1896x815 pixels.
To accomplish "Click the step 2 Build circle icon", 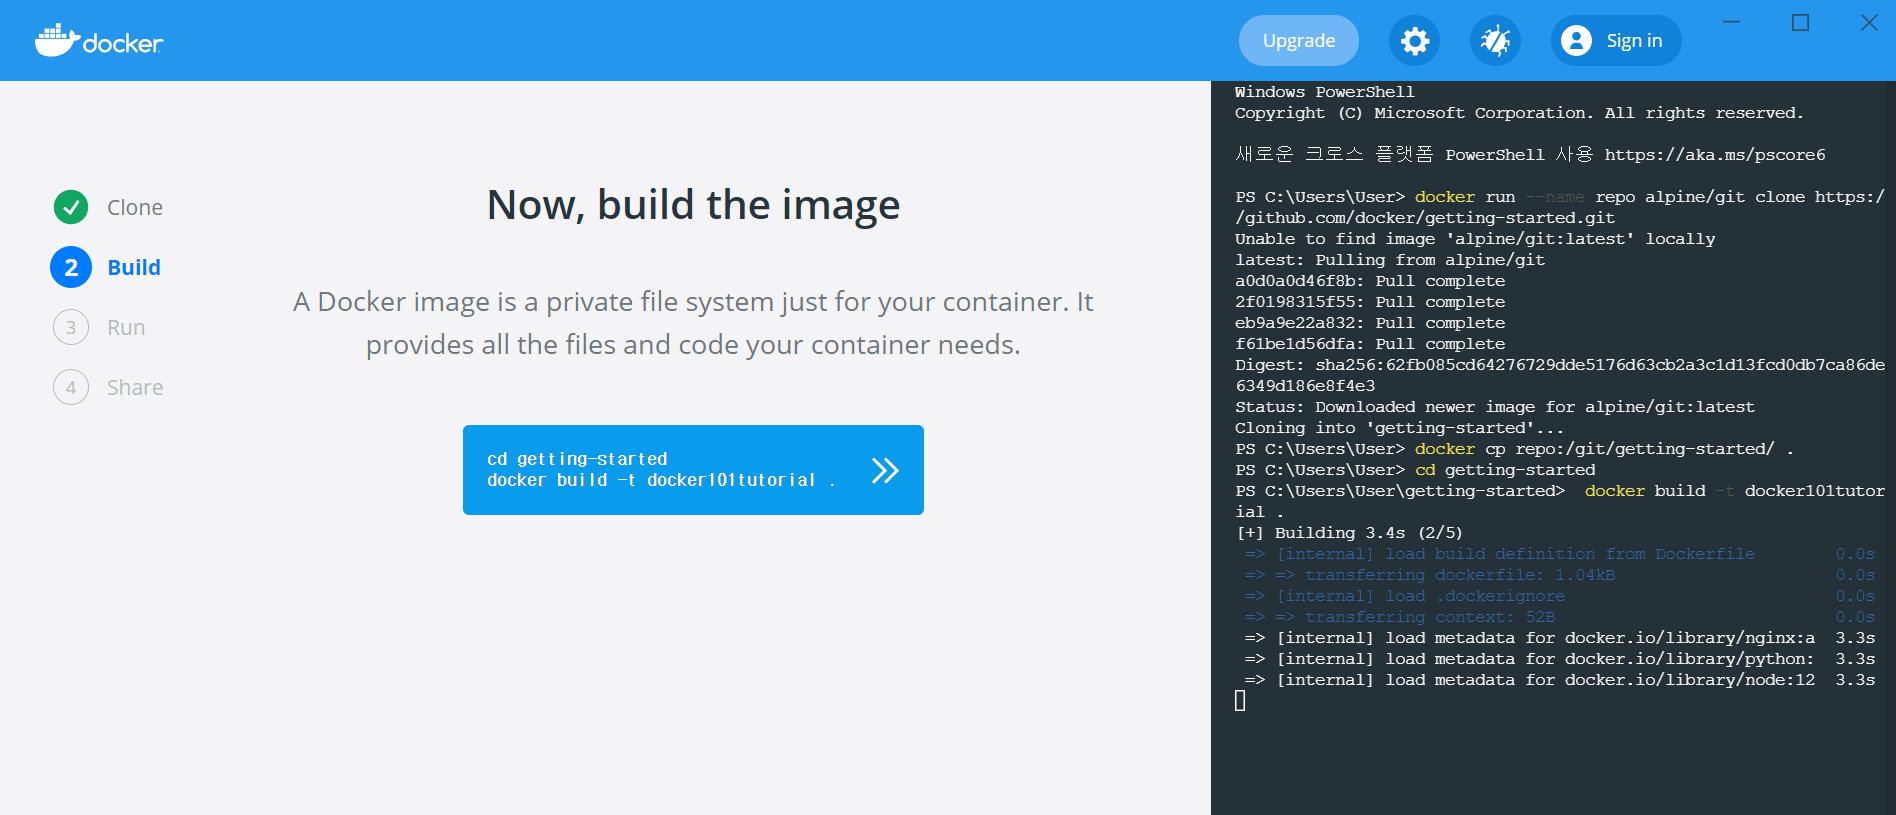I will (71, 267).
